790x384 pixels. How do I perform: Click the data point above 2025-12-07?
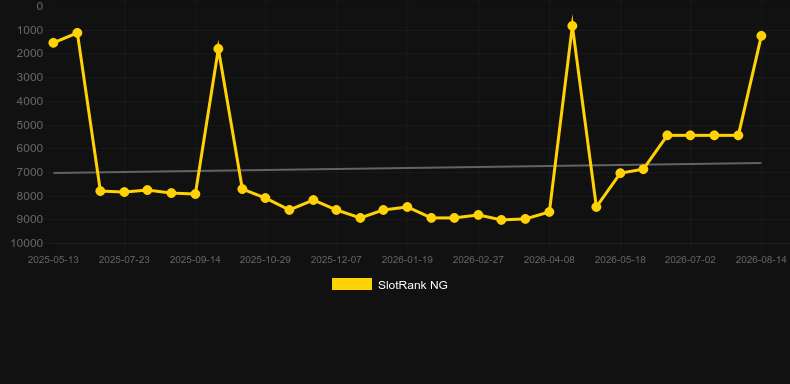pyautogui.click(x=336, y=210)
